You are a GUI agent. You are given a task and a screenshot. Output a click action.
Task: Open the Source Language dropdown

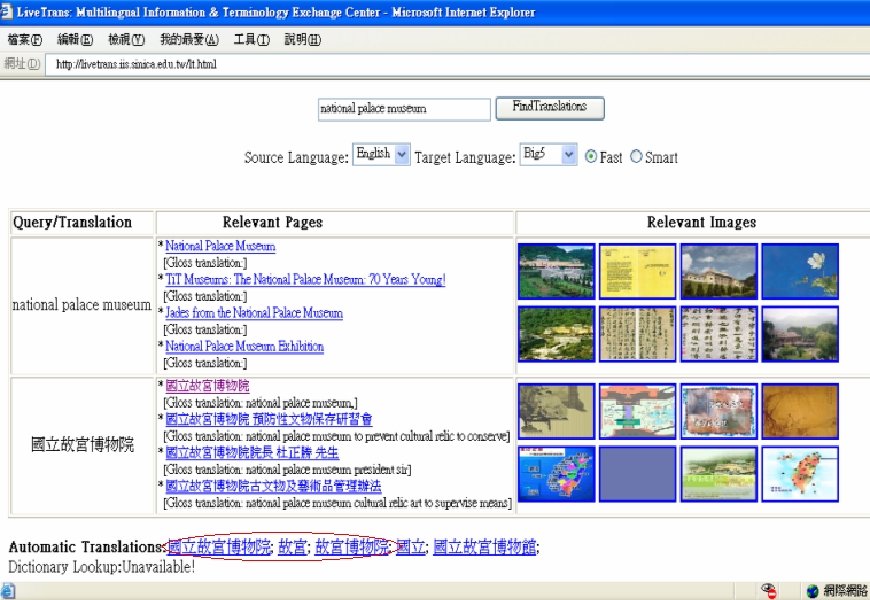tap(381, 154)
